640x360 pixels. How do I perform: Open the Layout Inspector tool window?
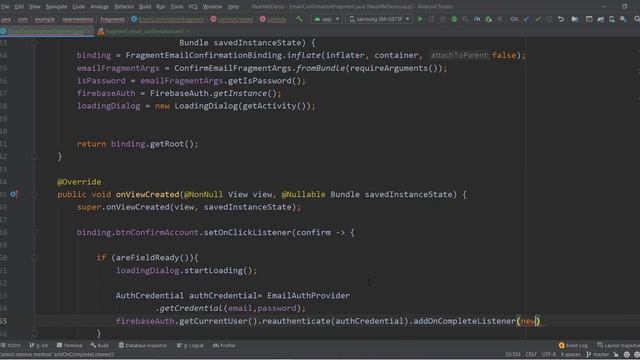(618, 345)
